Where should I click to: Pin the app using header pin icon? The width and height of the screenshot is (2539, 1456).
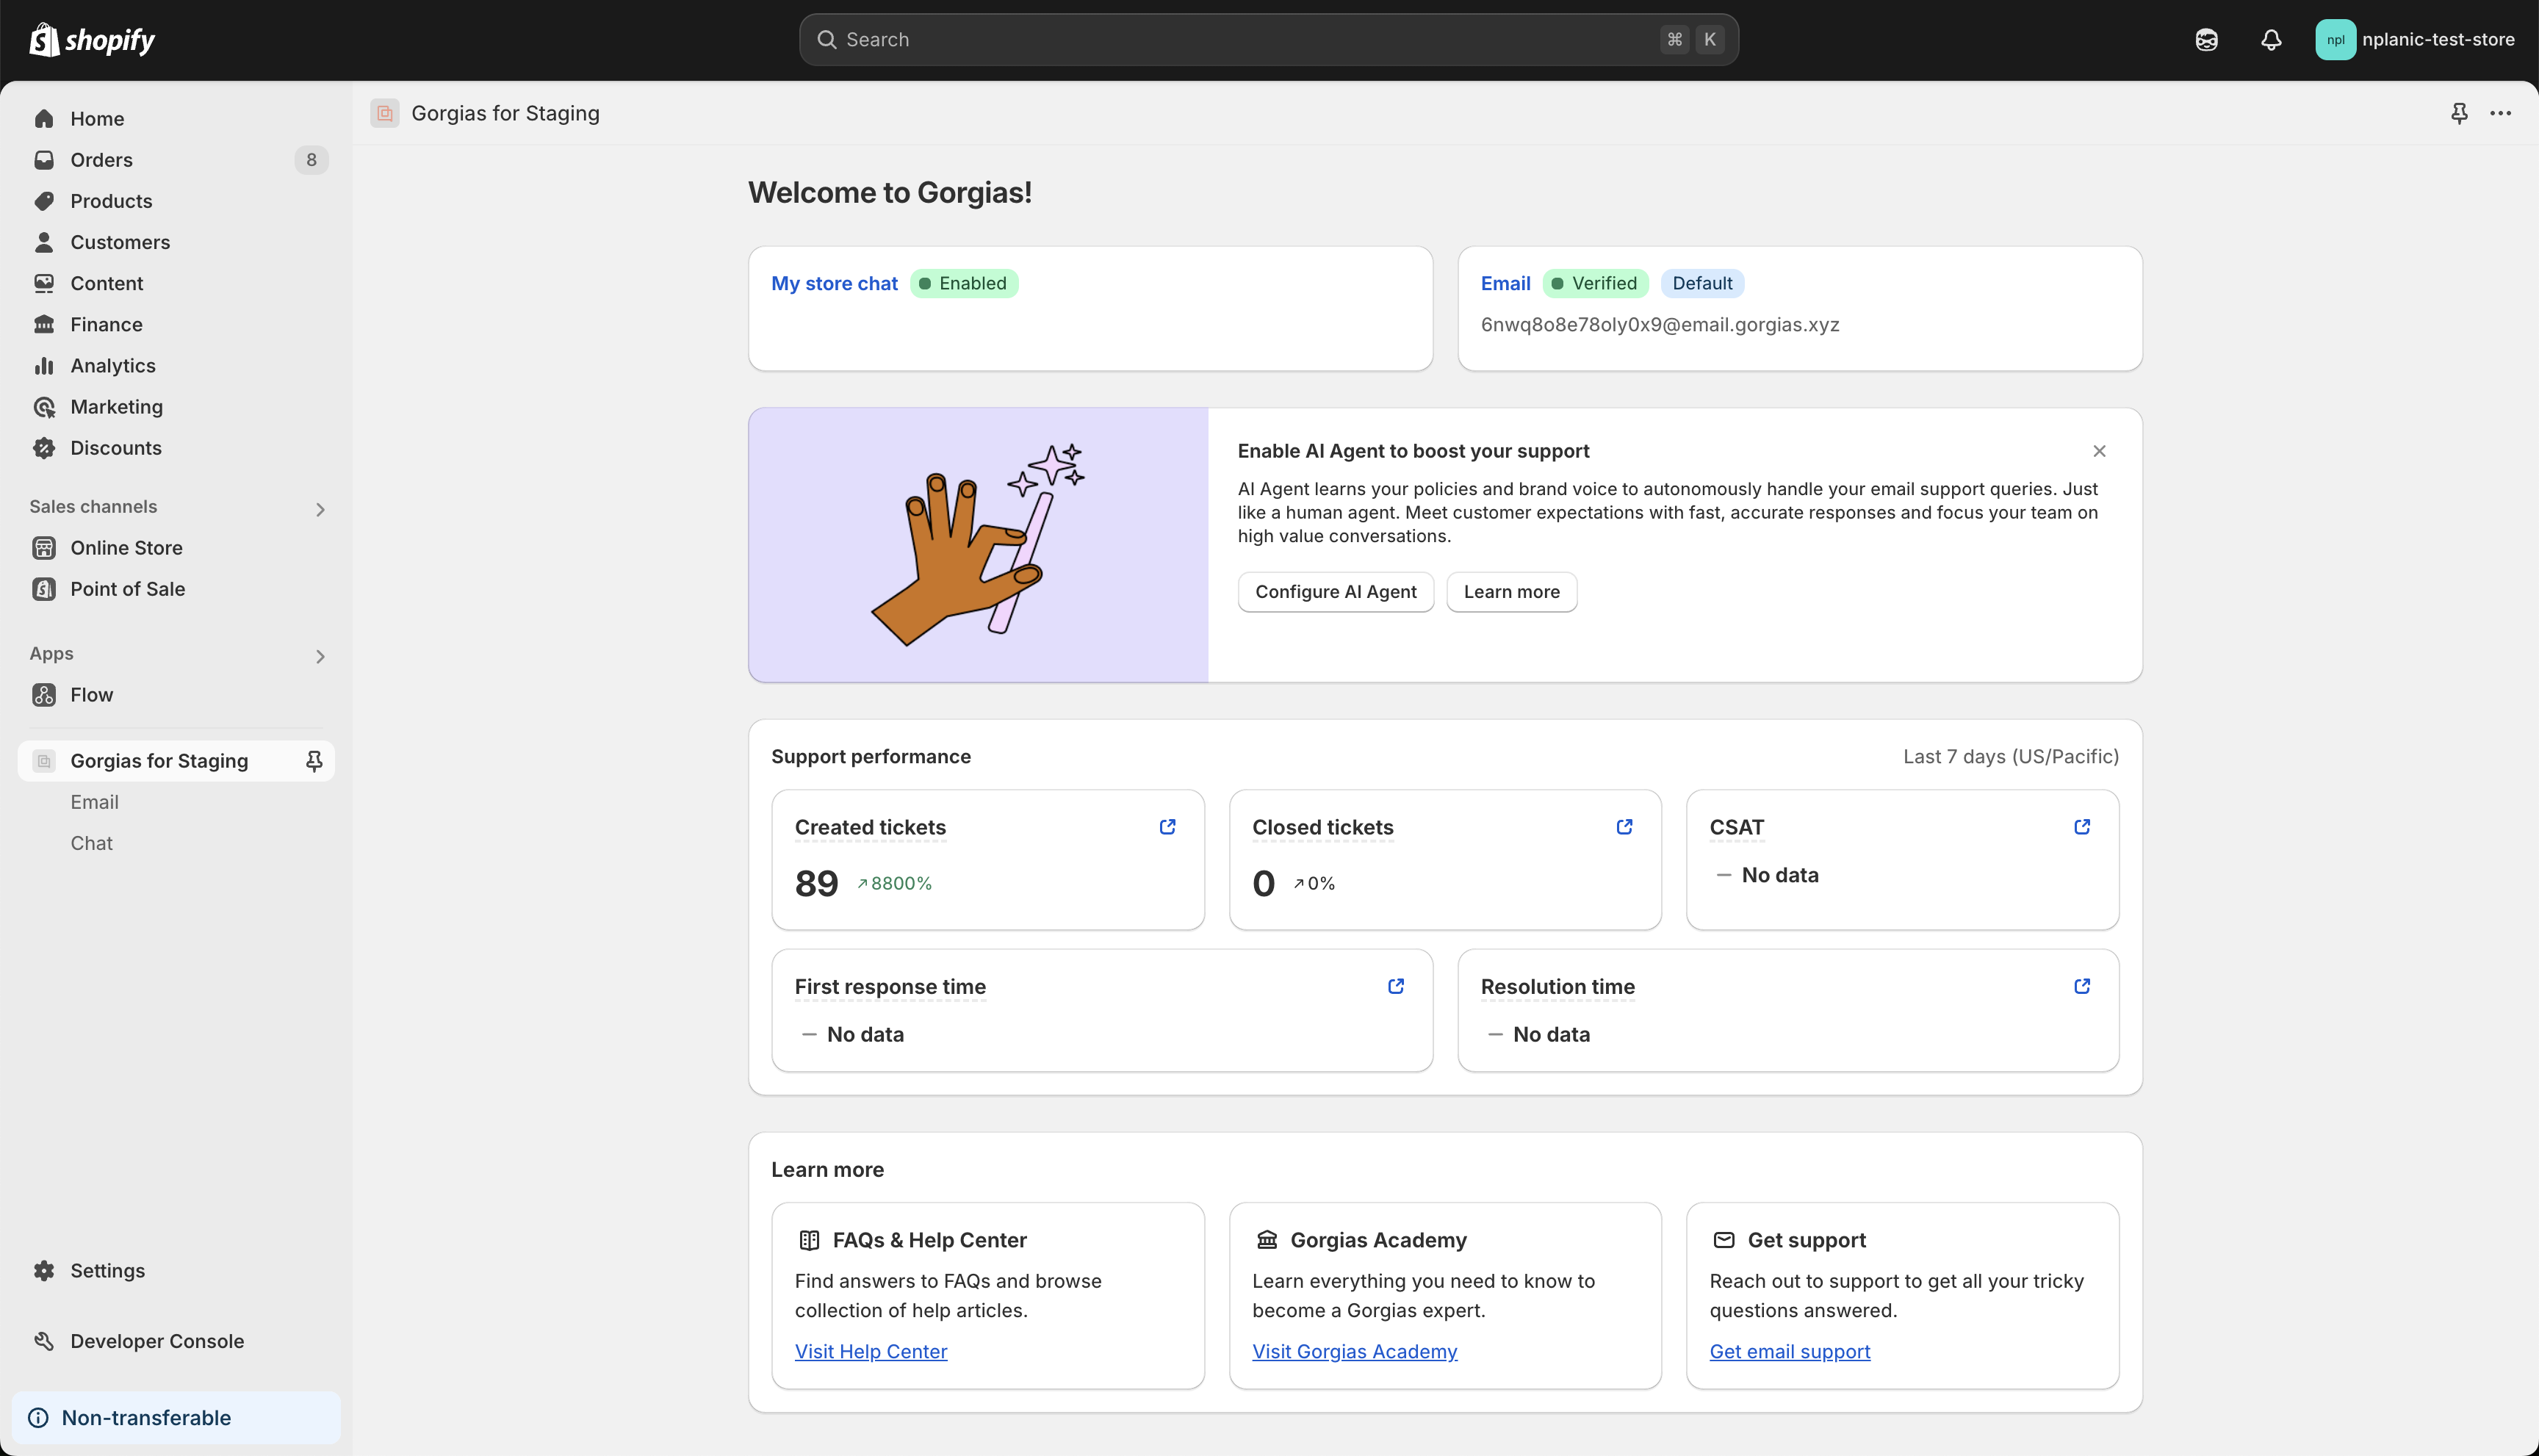click(2459, 113)
